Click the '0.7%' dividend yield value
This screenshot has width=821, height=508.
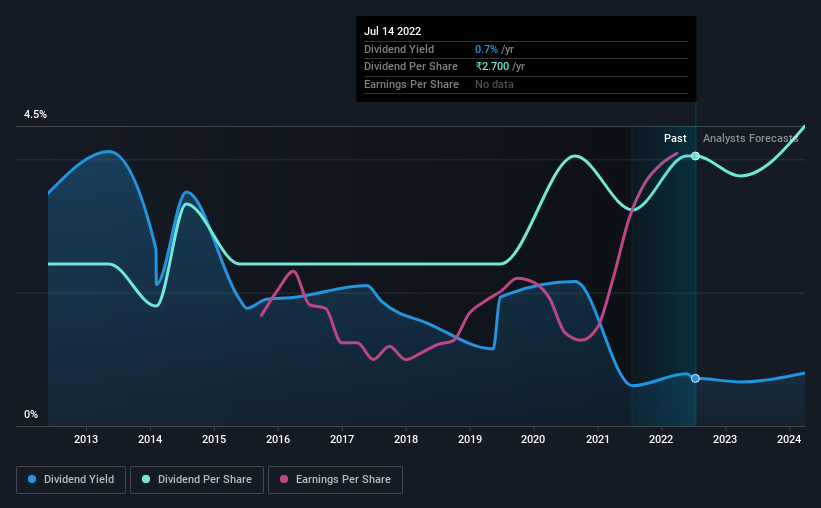pos(486,49)
